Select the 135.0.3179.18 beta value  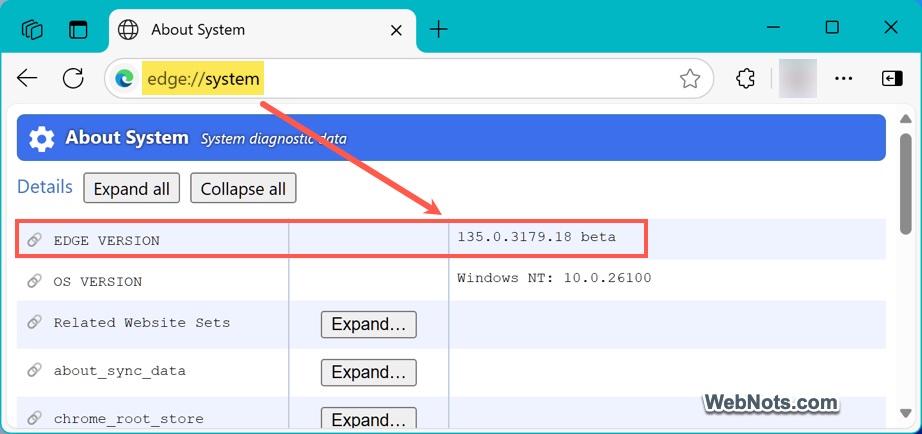pos(537,237)
